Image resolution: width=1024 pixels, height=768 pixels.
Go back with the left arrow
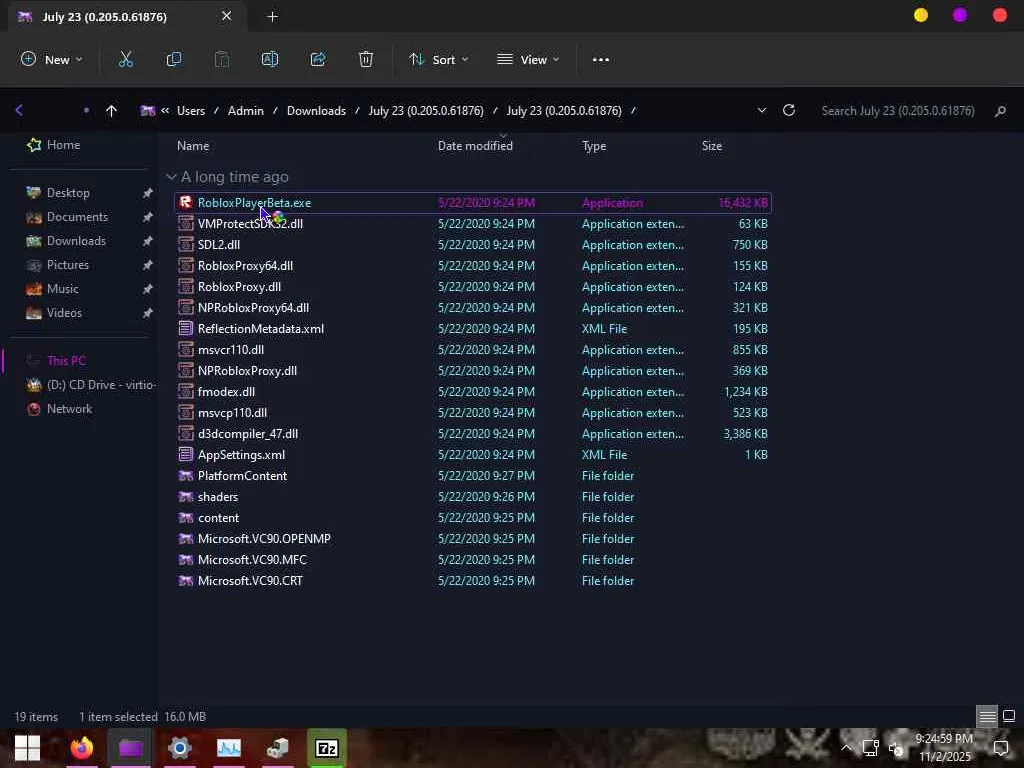pos(19,110)
